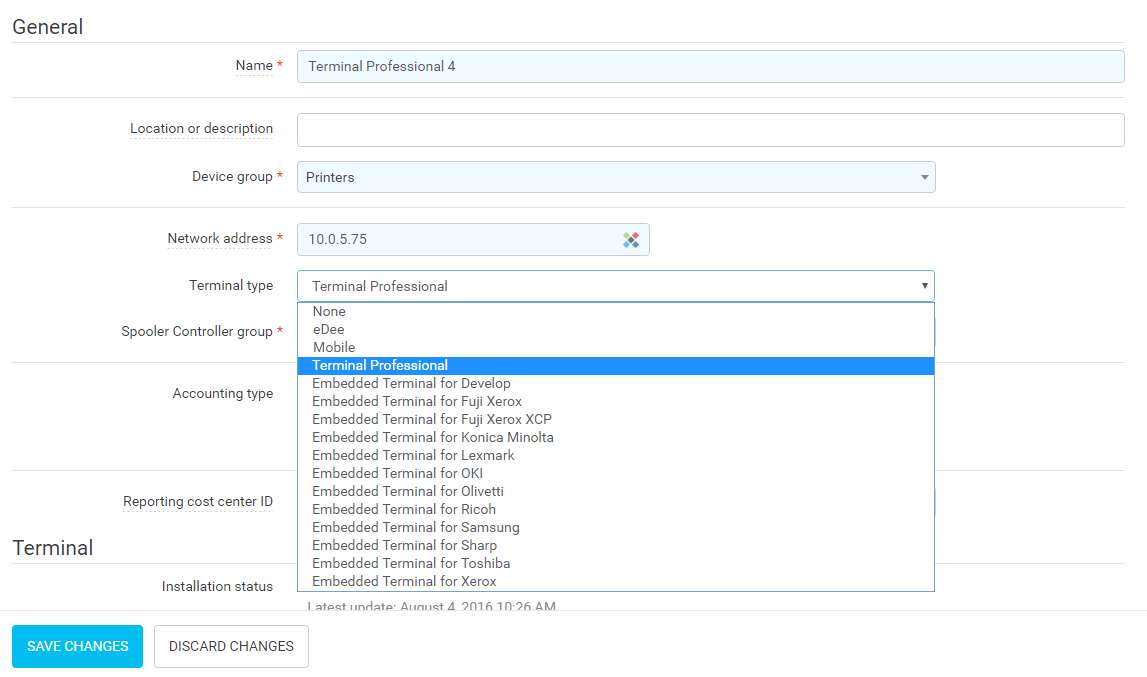Image resolution: width=1147 pixels, height=677 pixels.
Task: Pick Embedded Terminal for Ricoh
Action: click(404, 510)
